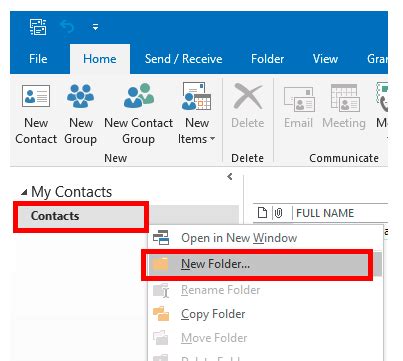
Task: Open the File tab
Action: pyautogui.click(x=38, y=59)
